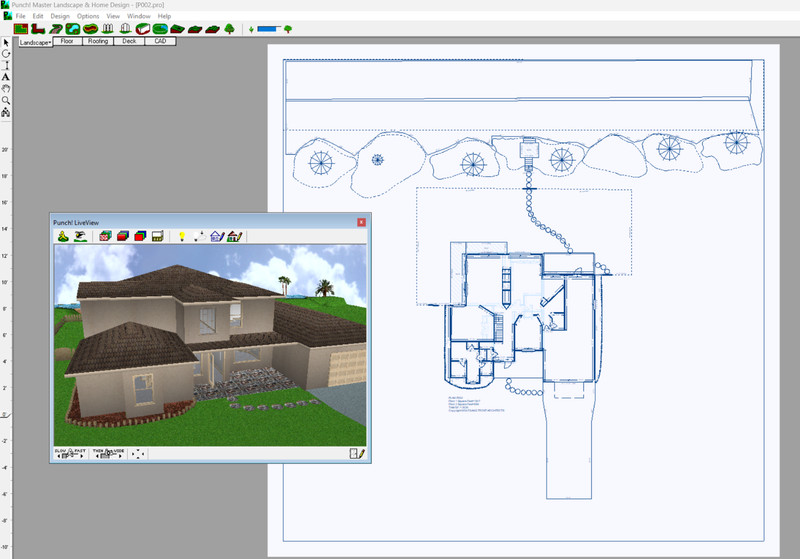Open the Window menu
The height and width of the screenshot is (559, 800).
(138, 16)
